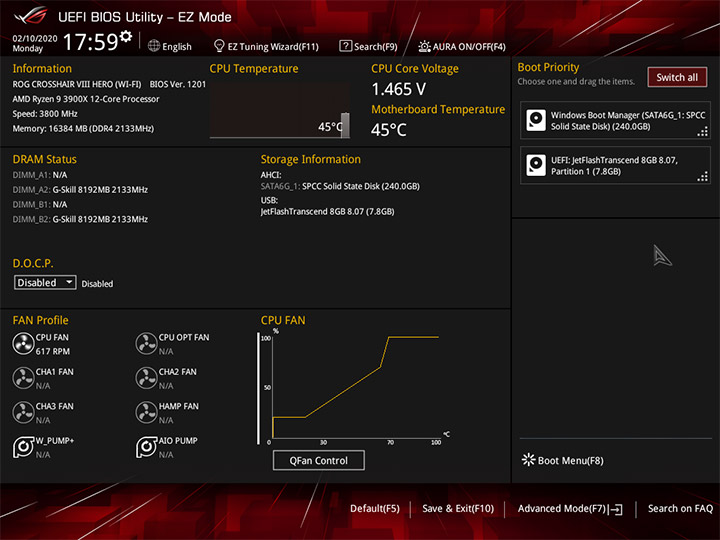720x540 pixels.
Task: Click SATA6G_1 SPCC Solid State Disk entry
Action: 340,186
